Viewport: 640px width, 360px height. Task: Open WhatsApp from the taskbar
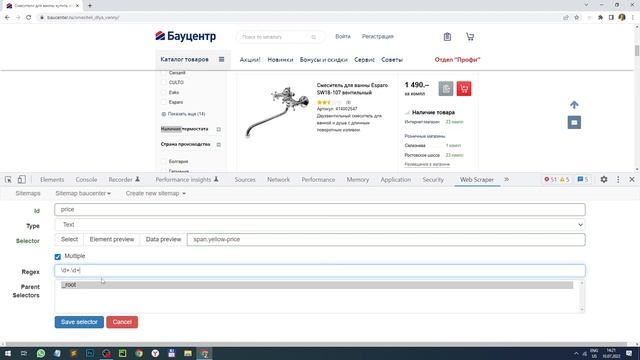pos(41,353)
